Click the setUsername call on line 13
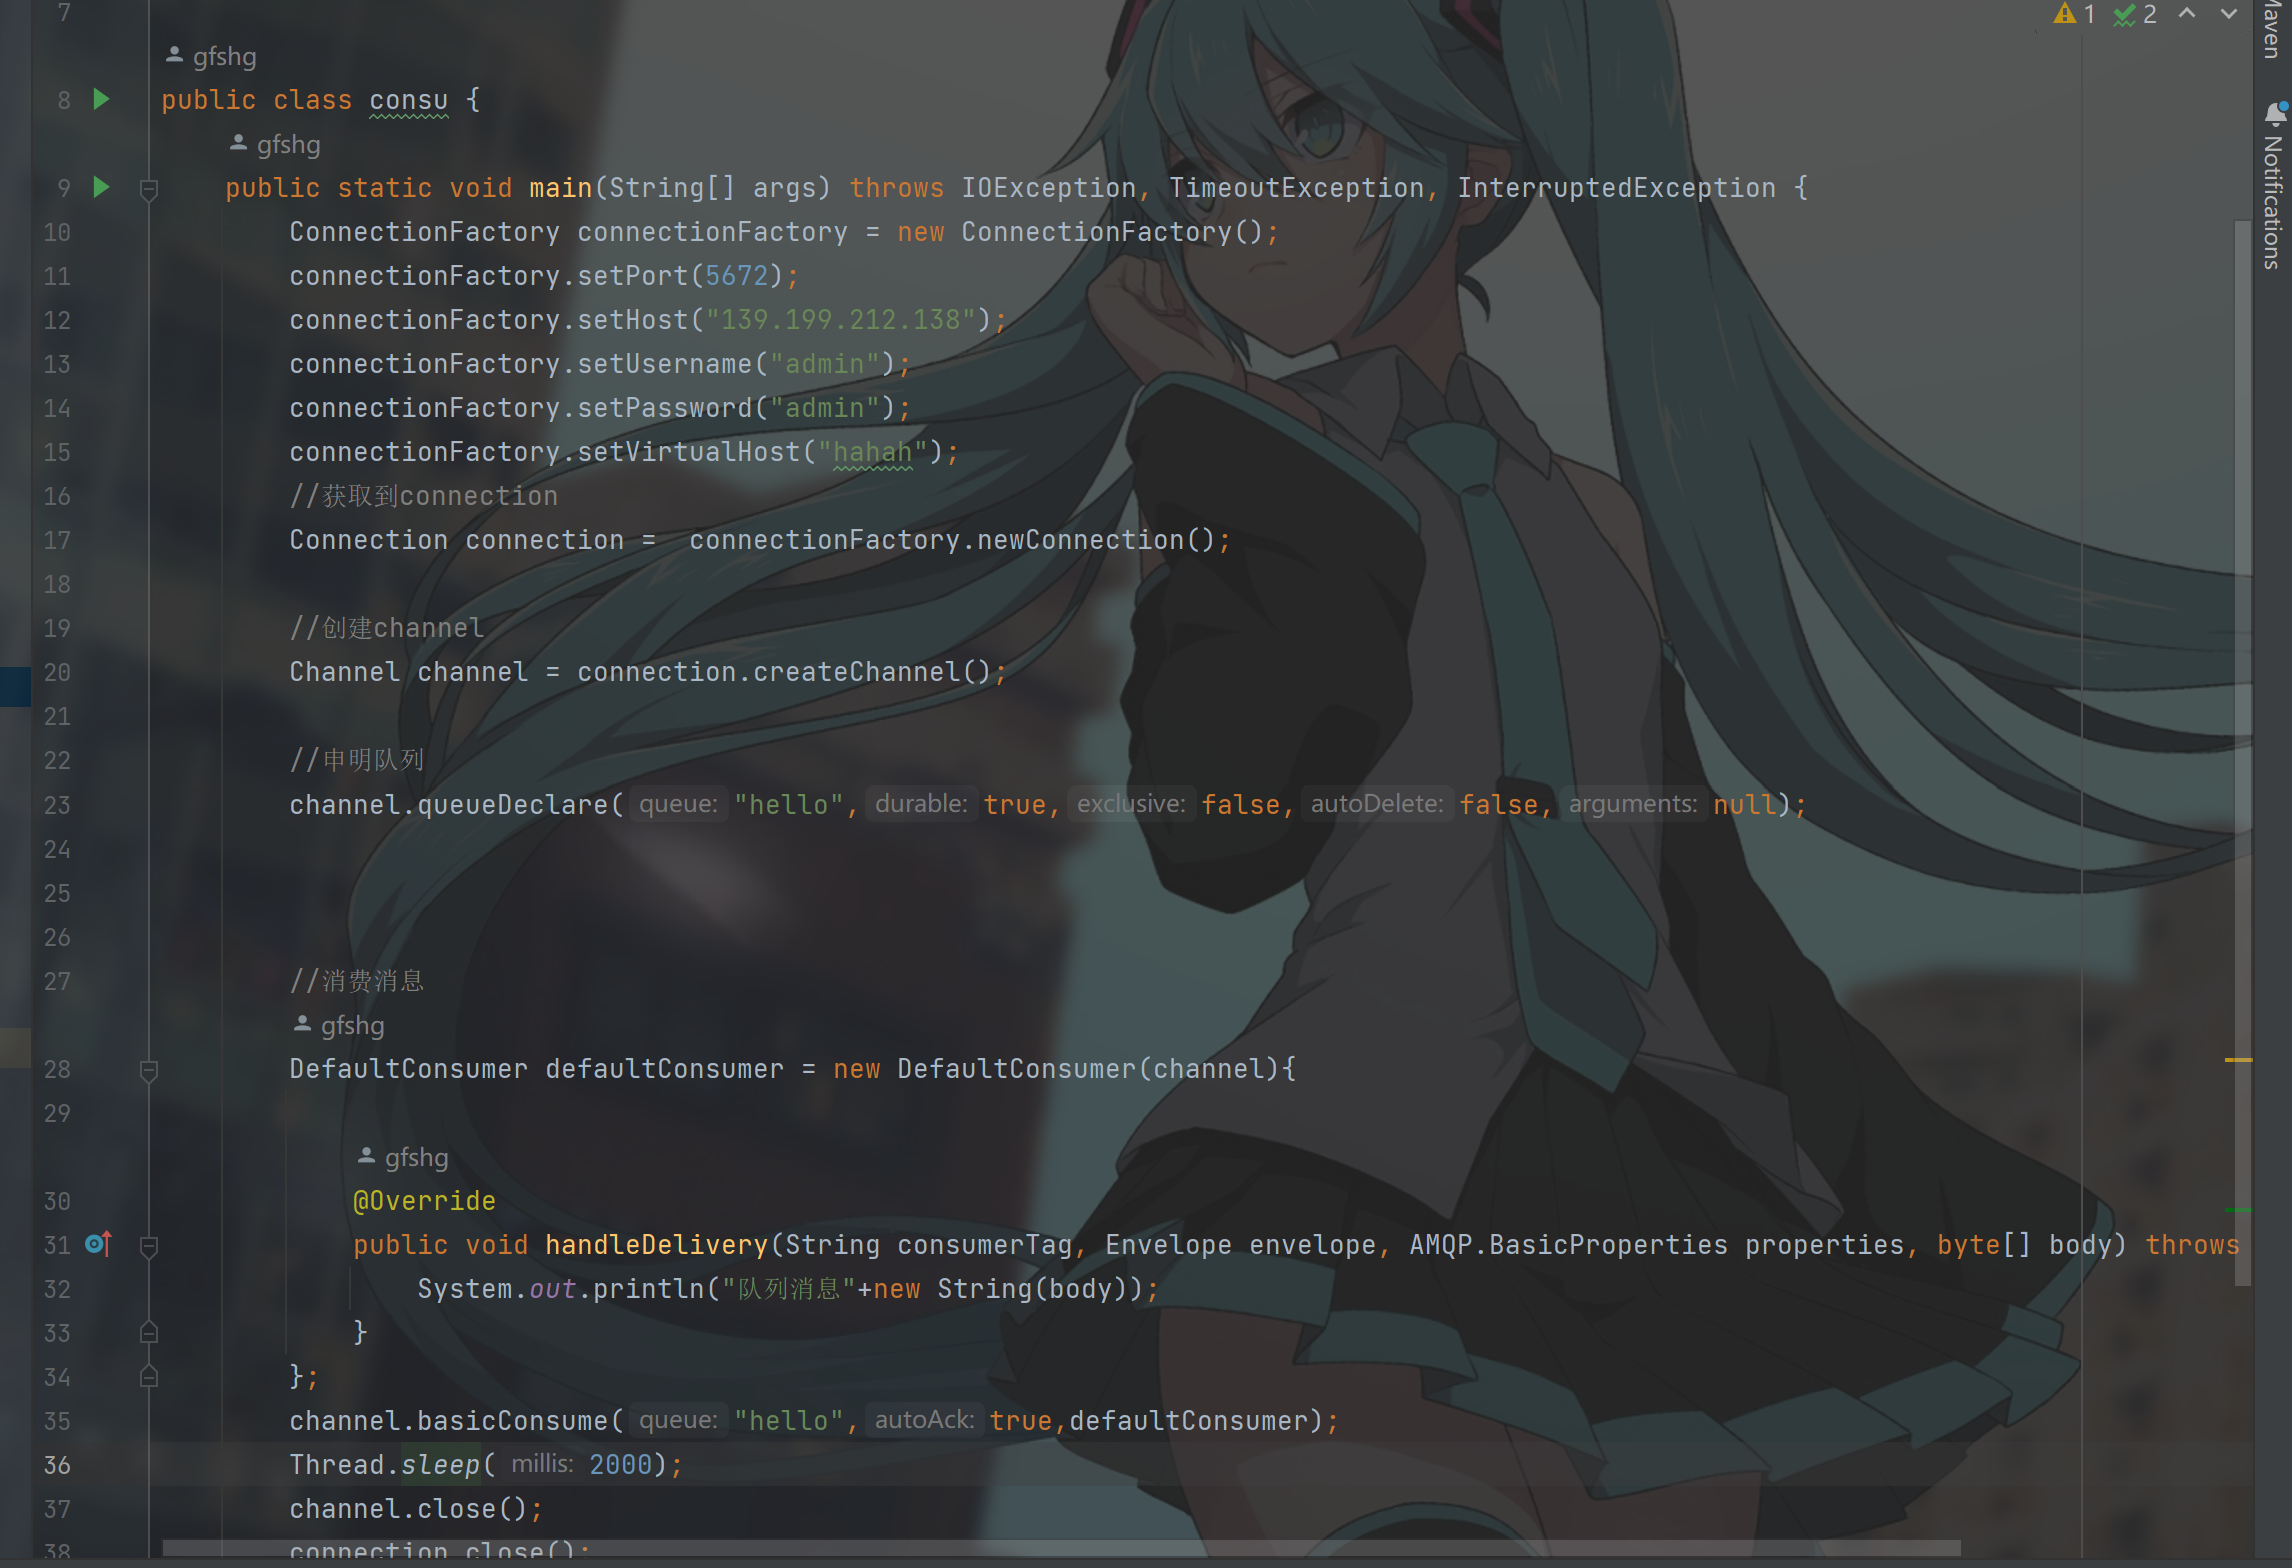 [x=665, y=364]
